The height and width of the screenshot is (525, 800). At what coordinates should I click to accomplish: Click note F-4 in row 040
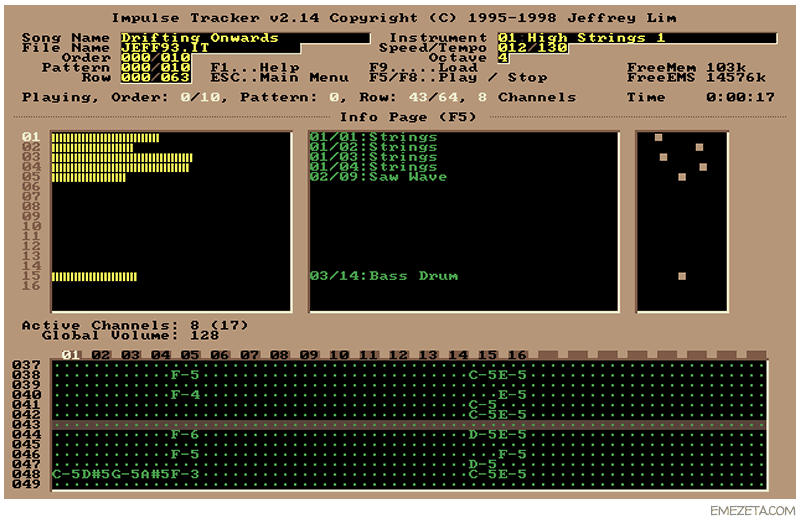(185, 395)
